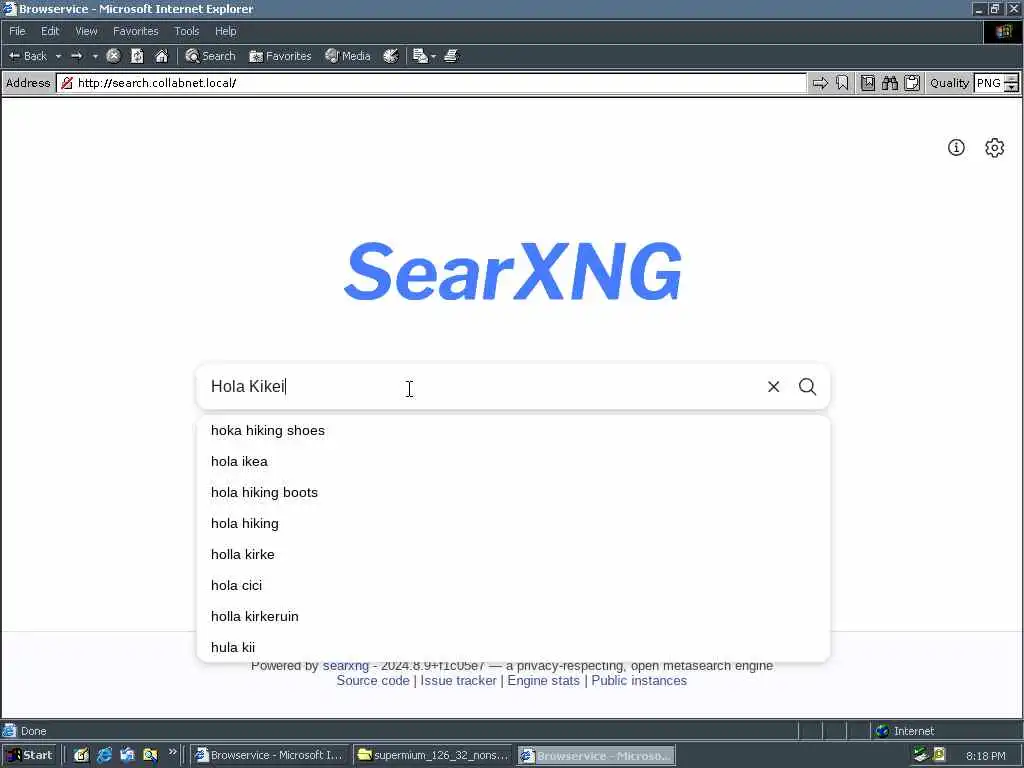Image resolution: width=1024 pixels, height=768 pixels.
Task: Click the Stop loading icon
Action: click(113, 56)
